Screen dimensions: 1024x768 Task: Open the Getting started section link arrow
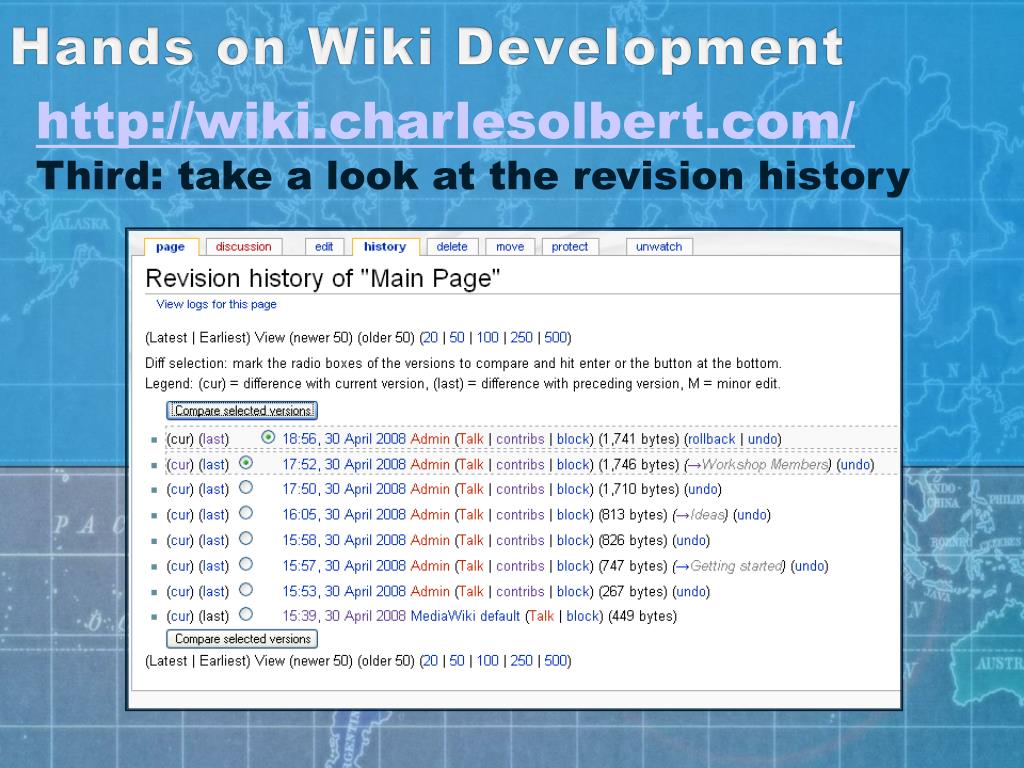682,566
